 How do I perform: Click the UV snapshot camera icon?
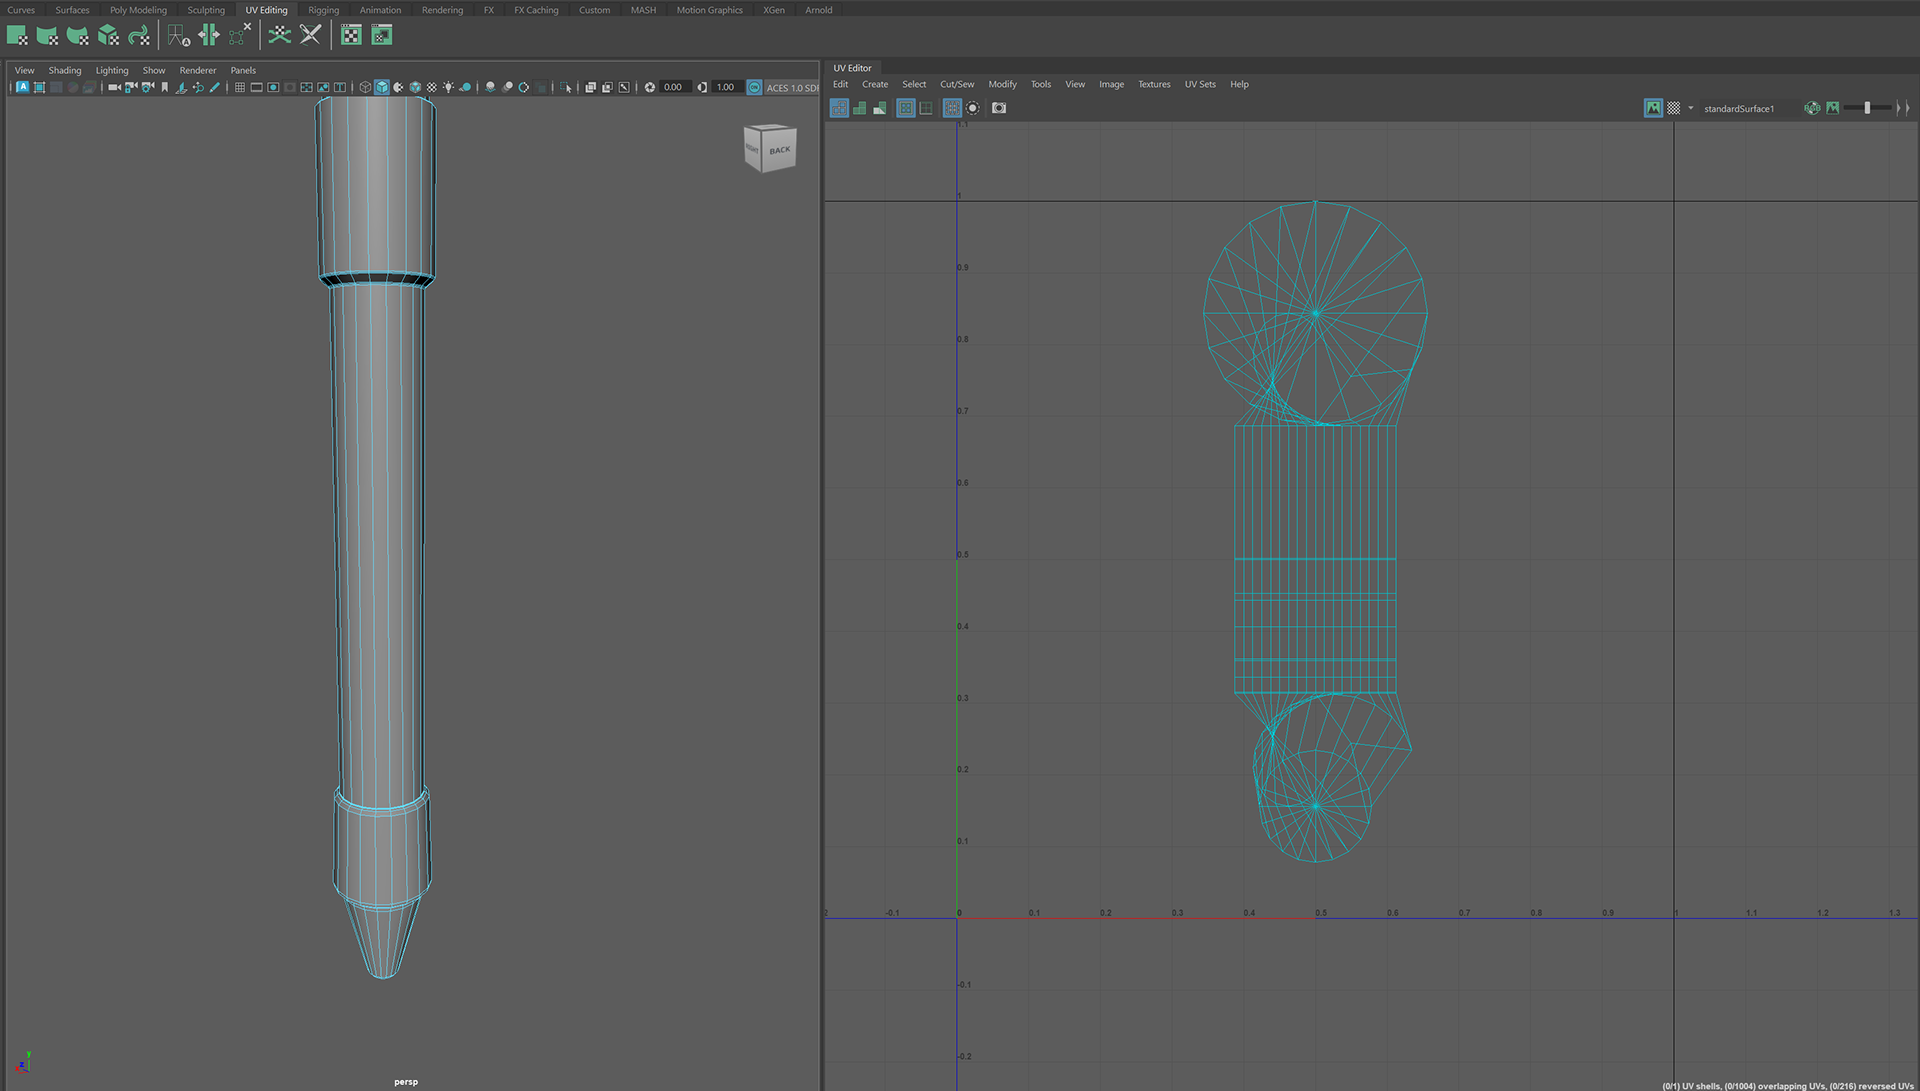coord(999,108)
